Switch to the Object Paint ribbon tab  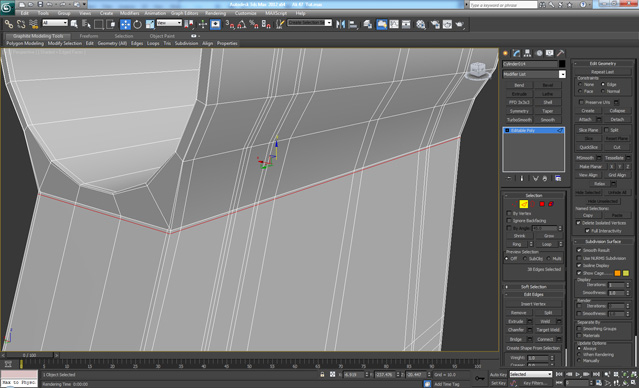tap(162, 36)
